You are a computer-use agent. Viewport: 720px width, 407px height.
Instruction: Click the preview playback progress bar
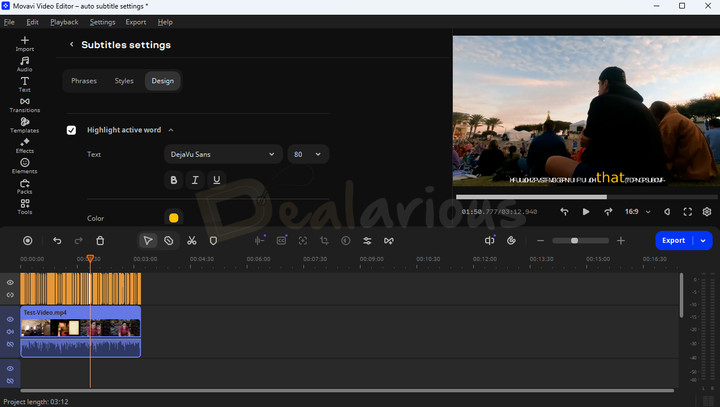(x=588, y=197)
